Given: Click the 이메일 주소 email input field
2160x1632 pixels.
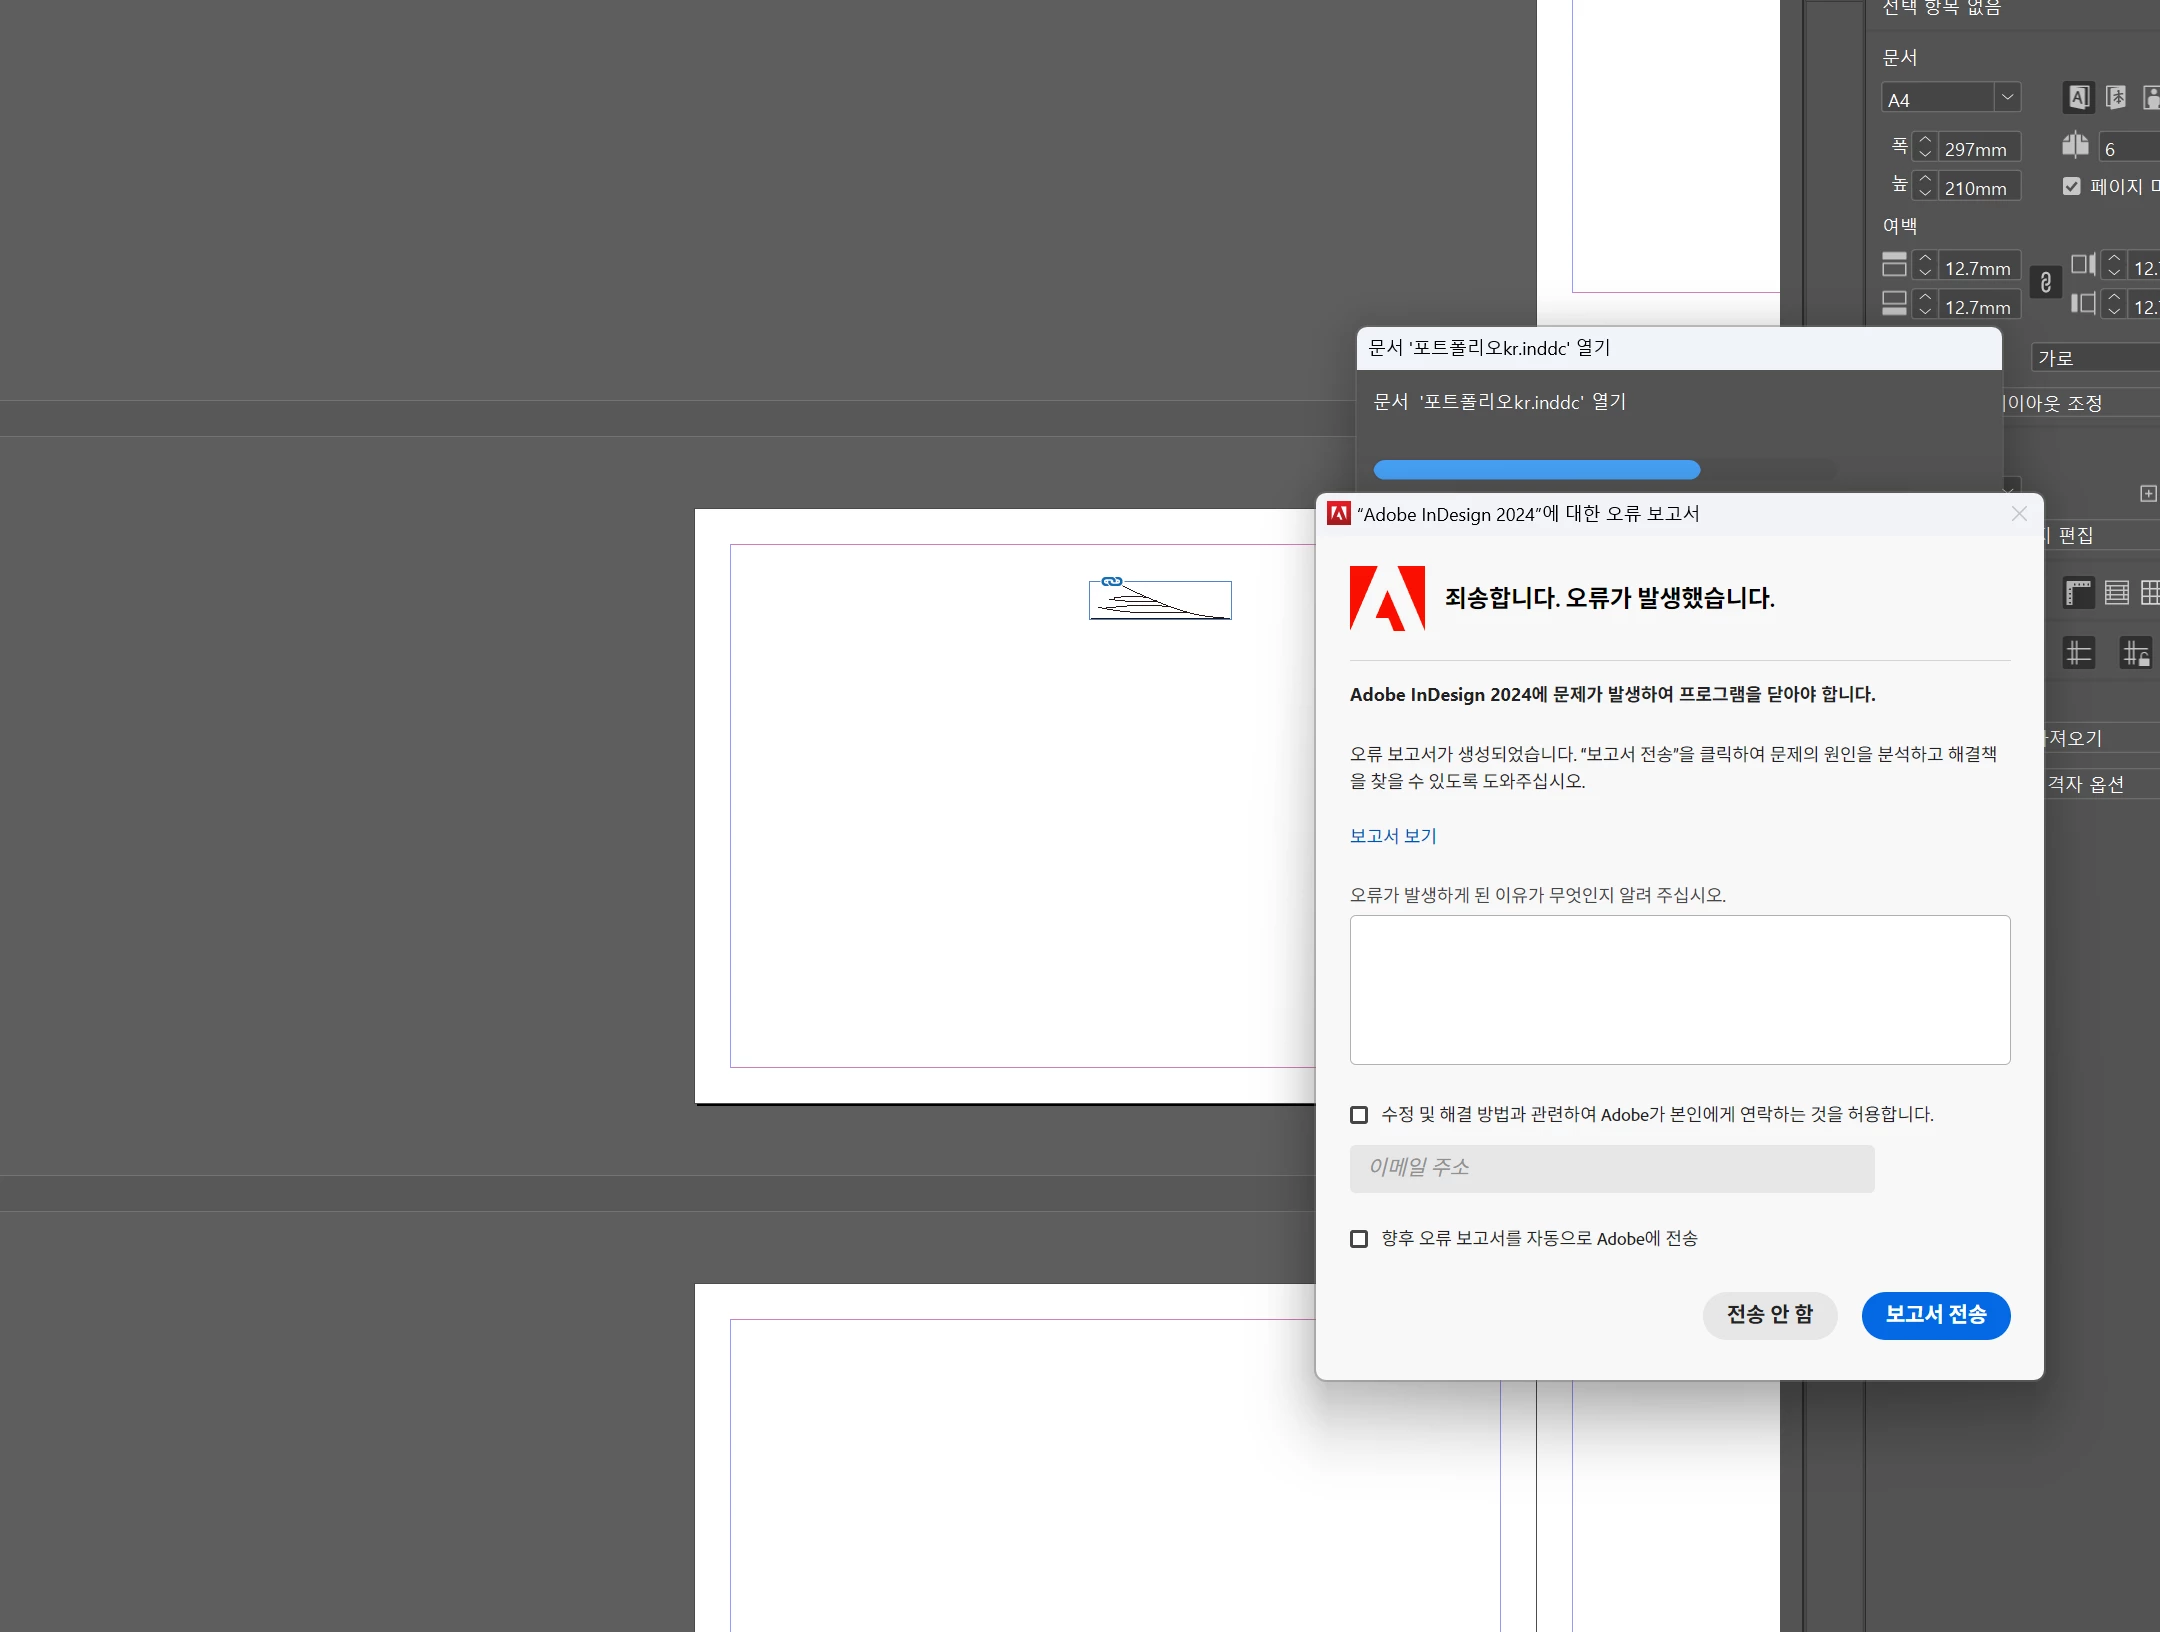Looking at the screenshot, I should click(1611, 1167).
